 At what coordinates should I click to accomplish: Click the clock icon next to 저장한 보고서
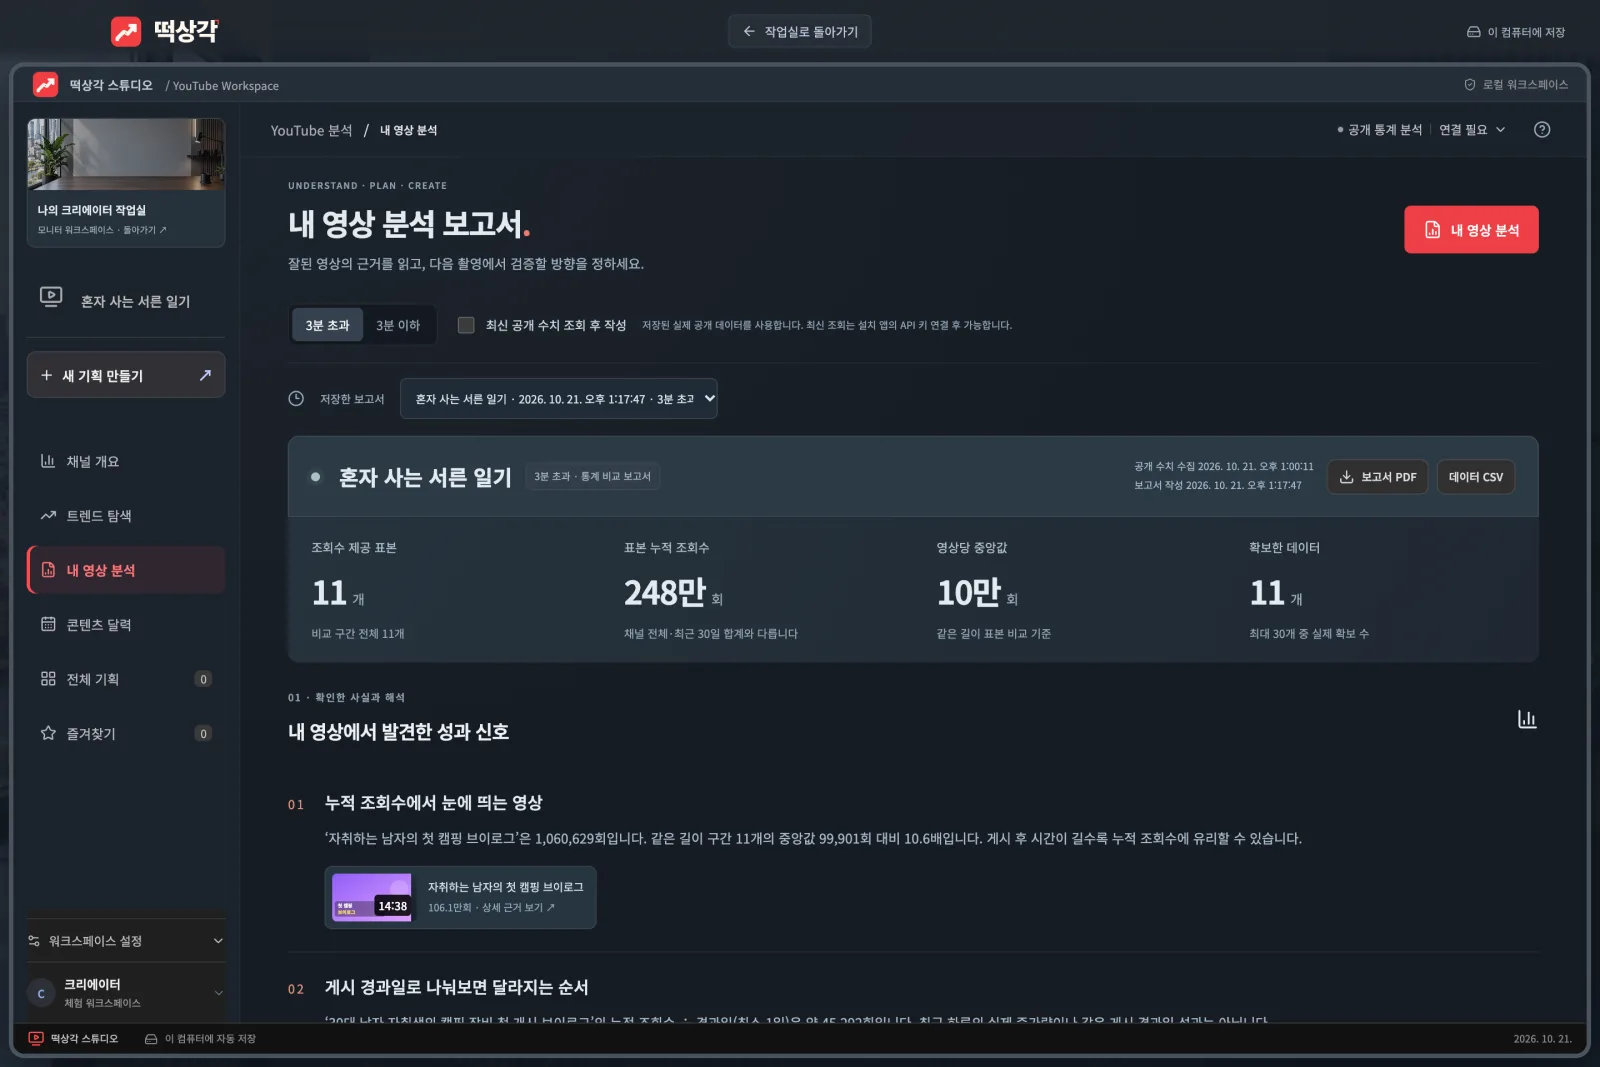(296, 398)
